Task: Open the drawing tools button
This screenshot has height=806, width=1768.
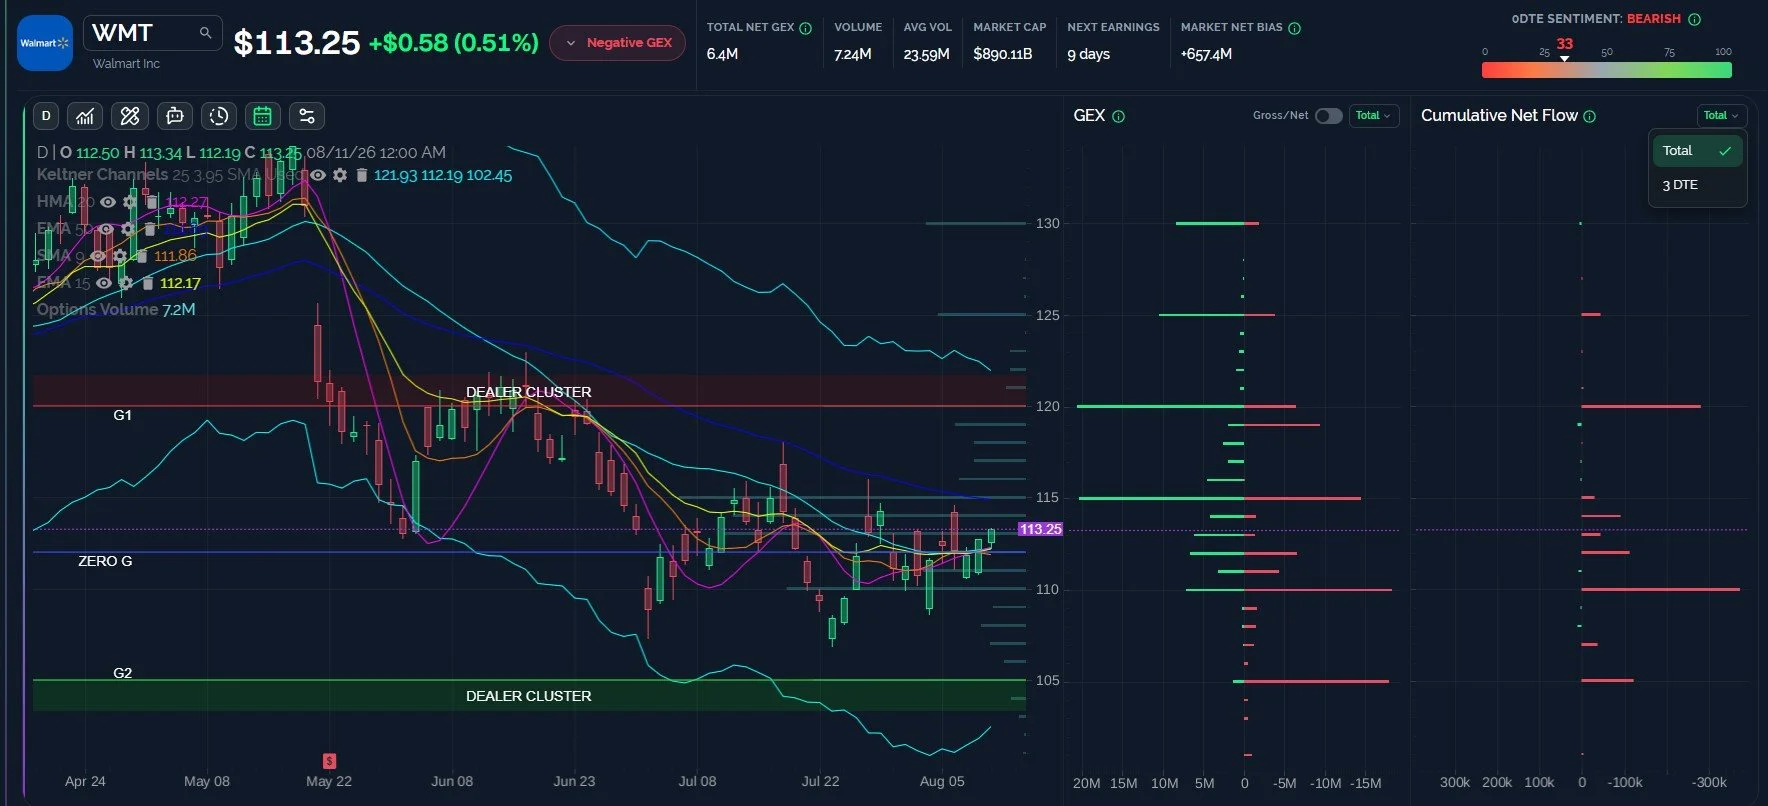Action: coord(130,116)
